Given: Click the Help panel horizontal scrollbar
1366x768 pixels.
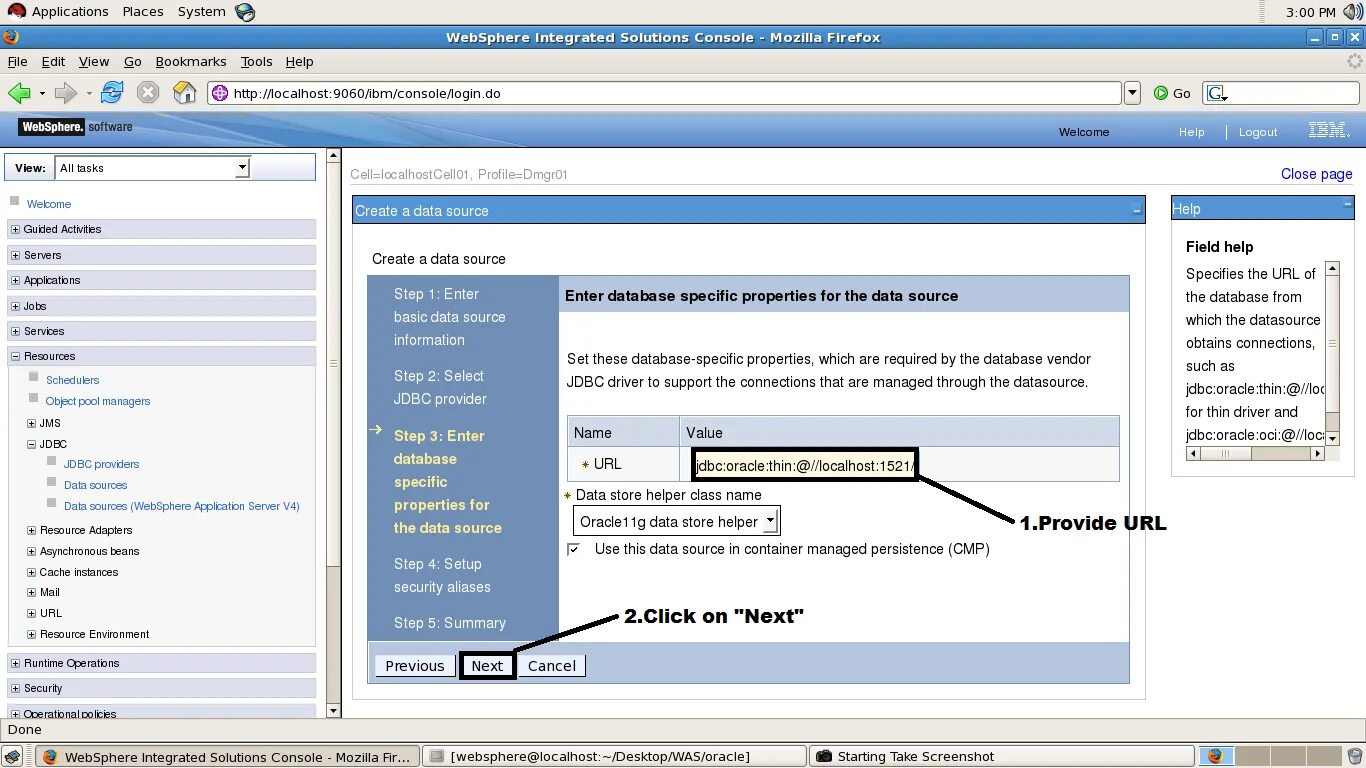Looking at the screenshot, I should pos(1255,453).
